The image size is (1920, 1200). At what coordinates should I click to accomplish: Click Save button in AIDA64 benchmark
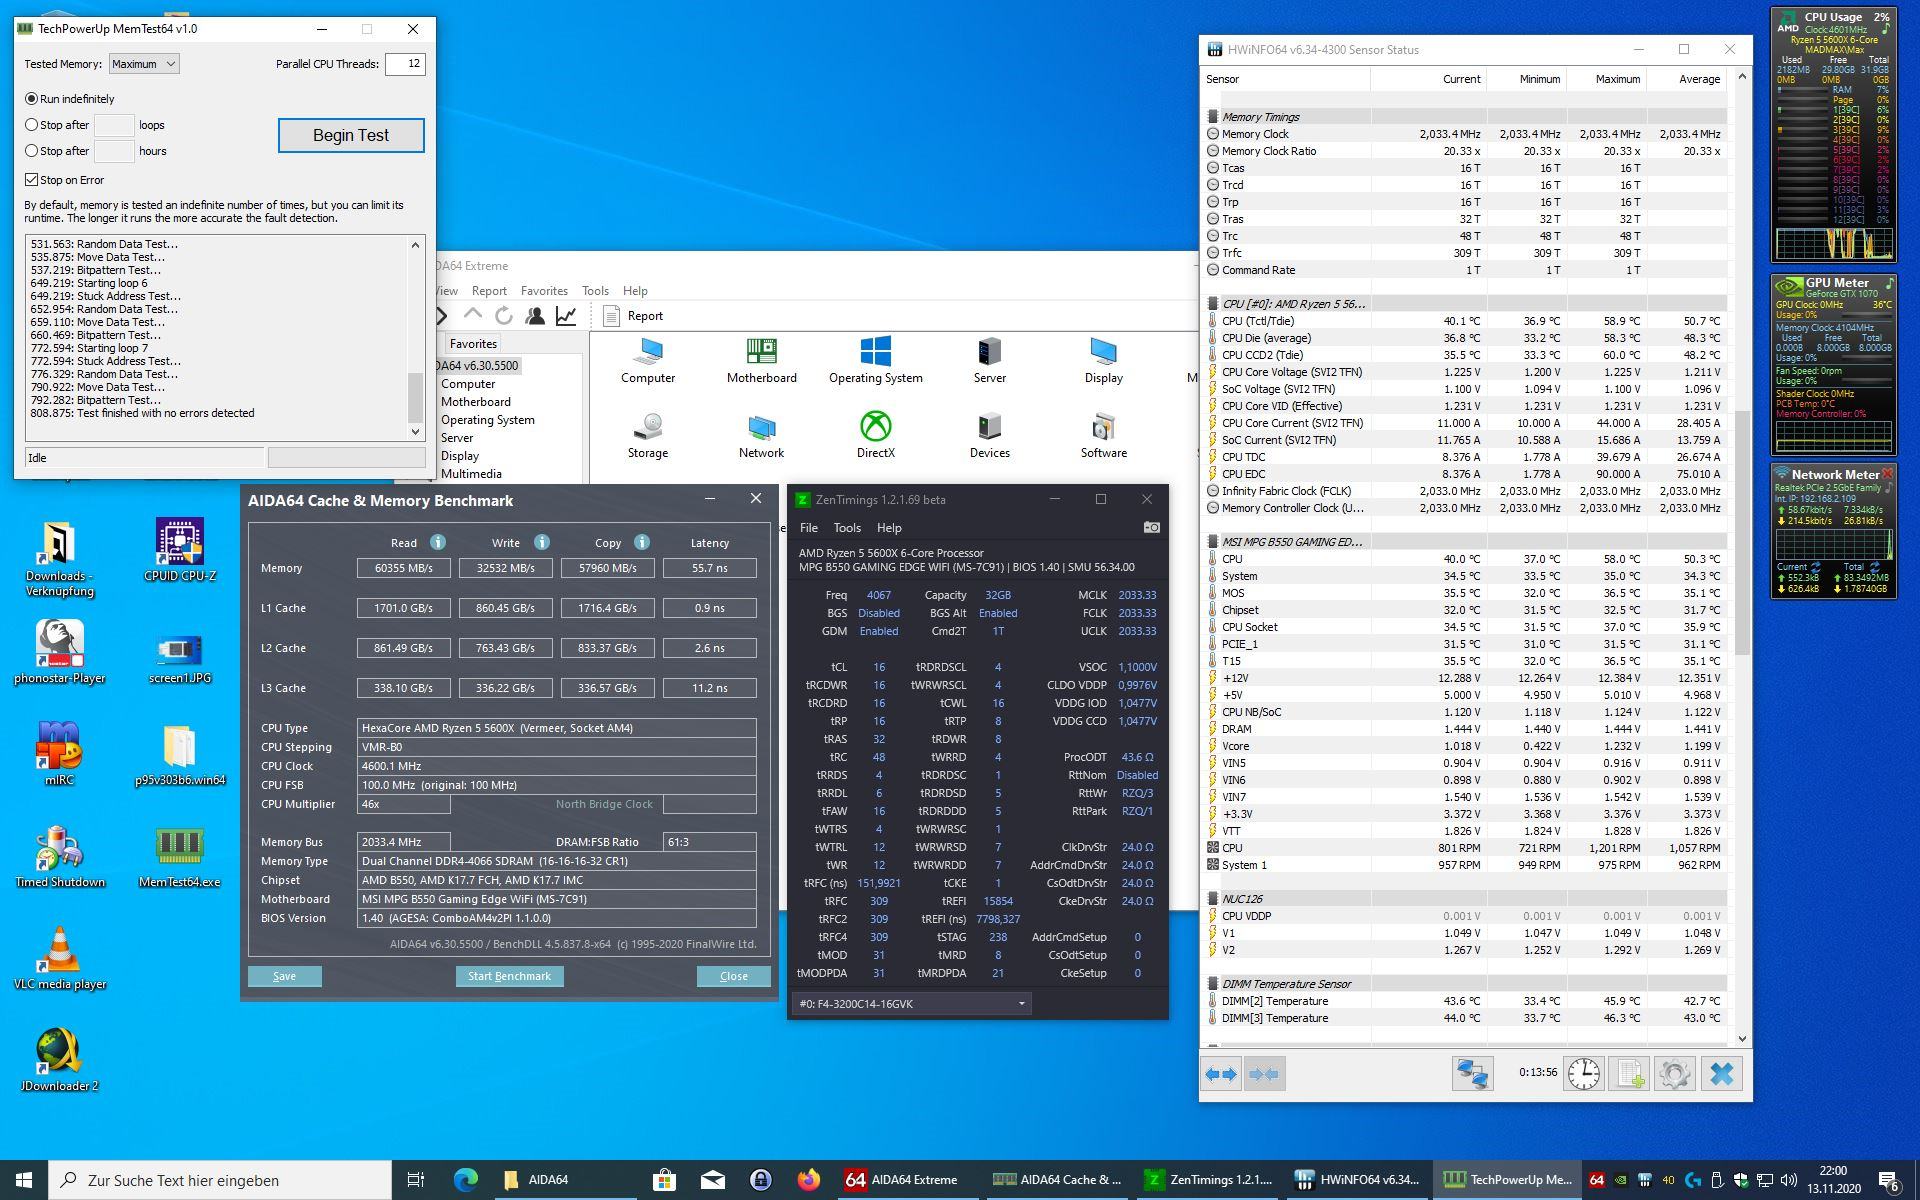[285, 976]
